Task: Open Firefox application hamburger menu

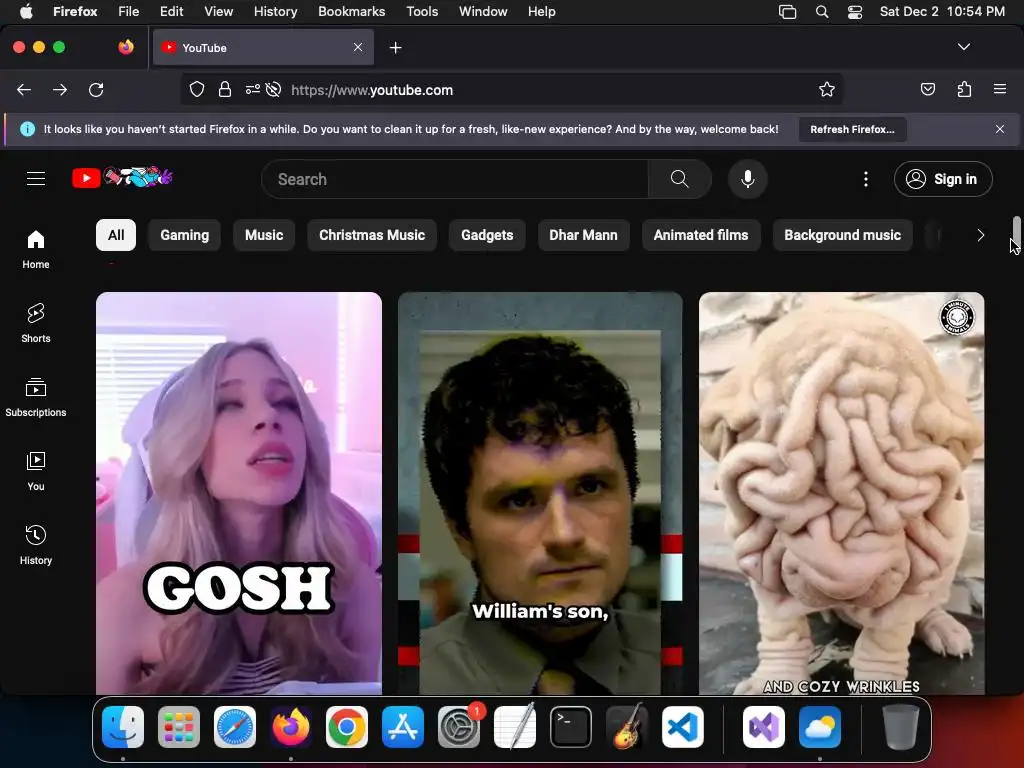Action: pyautogui.click(x=1000, y=89)
